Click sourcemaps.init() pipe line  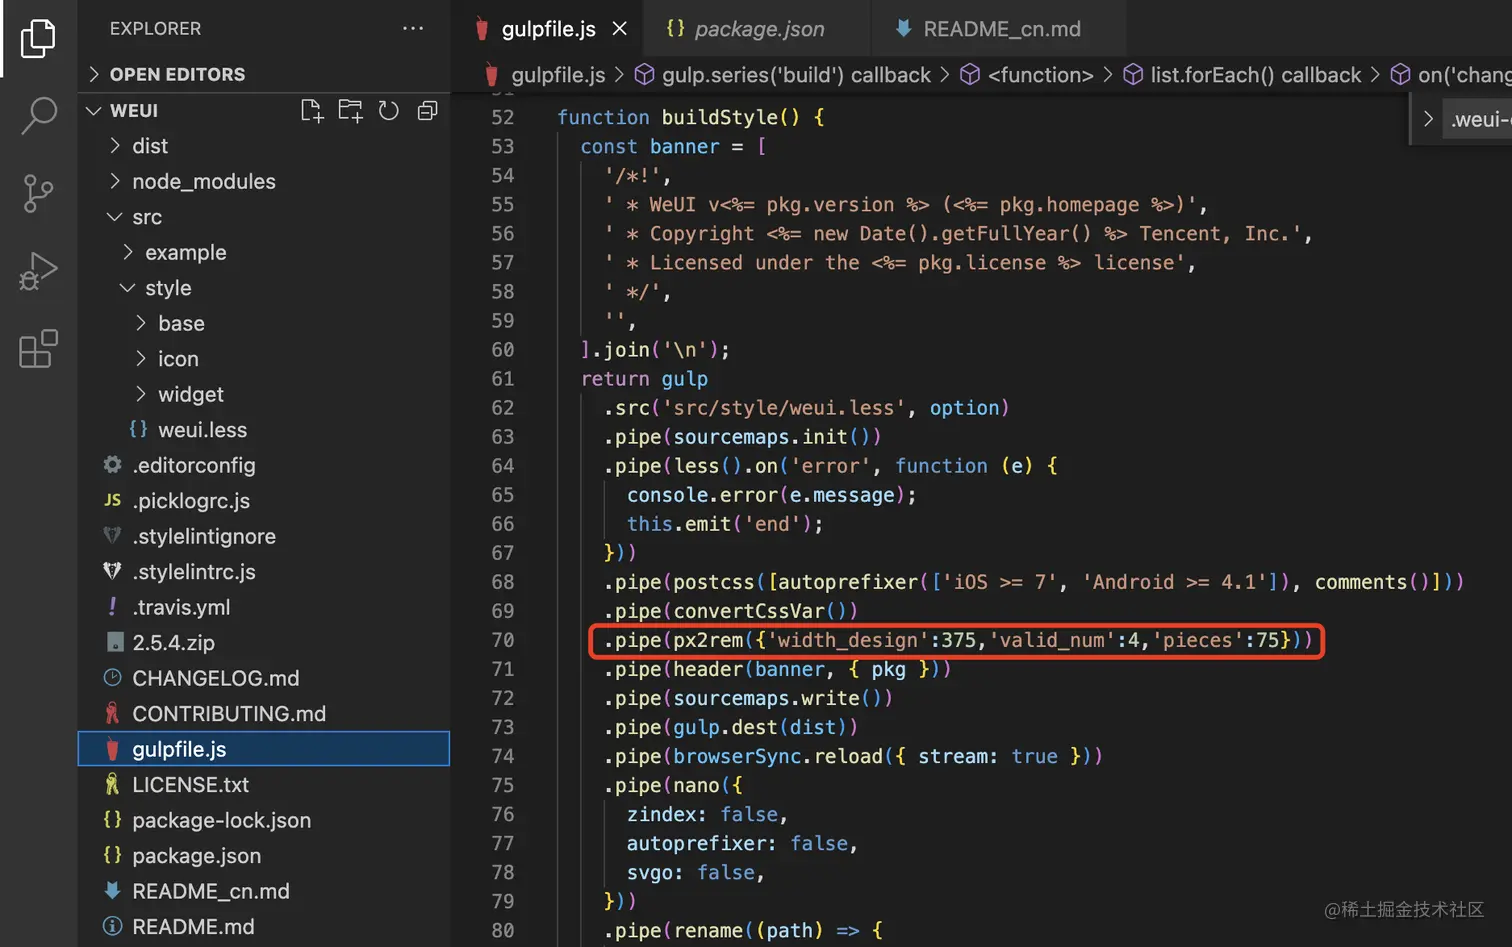(742, 437)
